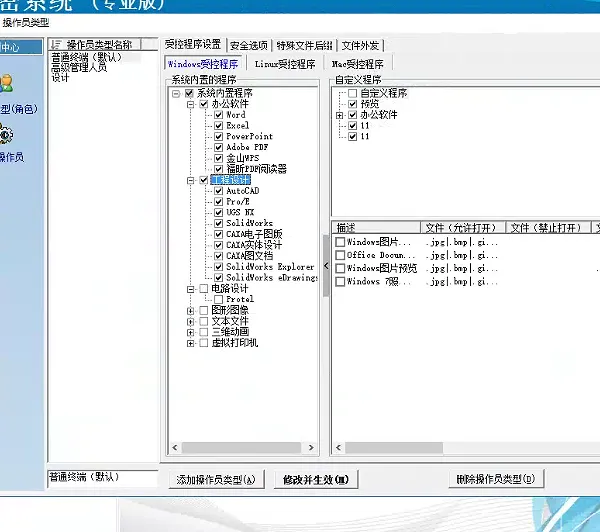This screenshot has height=532, width=600.
Task: Uncheck the Word program checkbox
Action: [x=218, y=115]
